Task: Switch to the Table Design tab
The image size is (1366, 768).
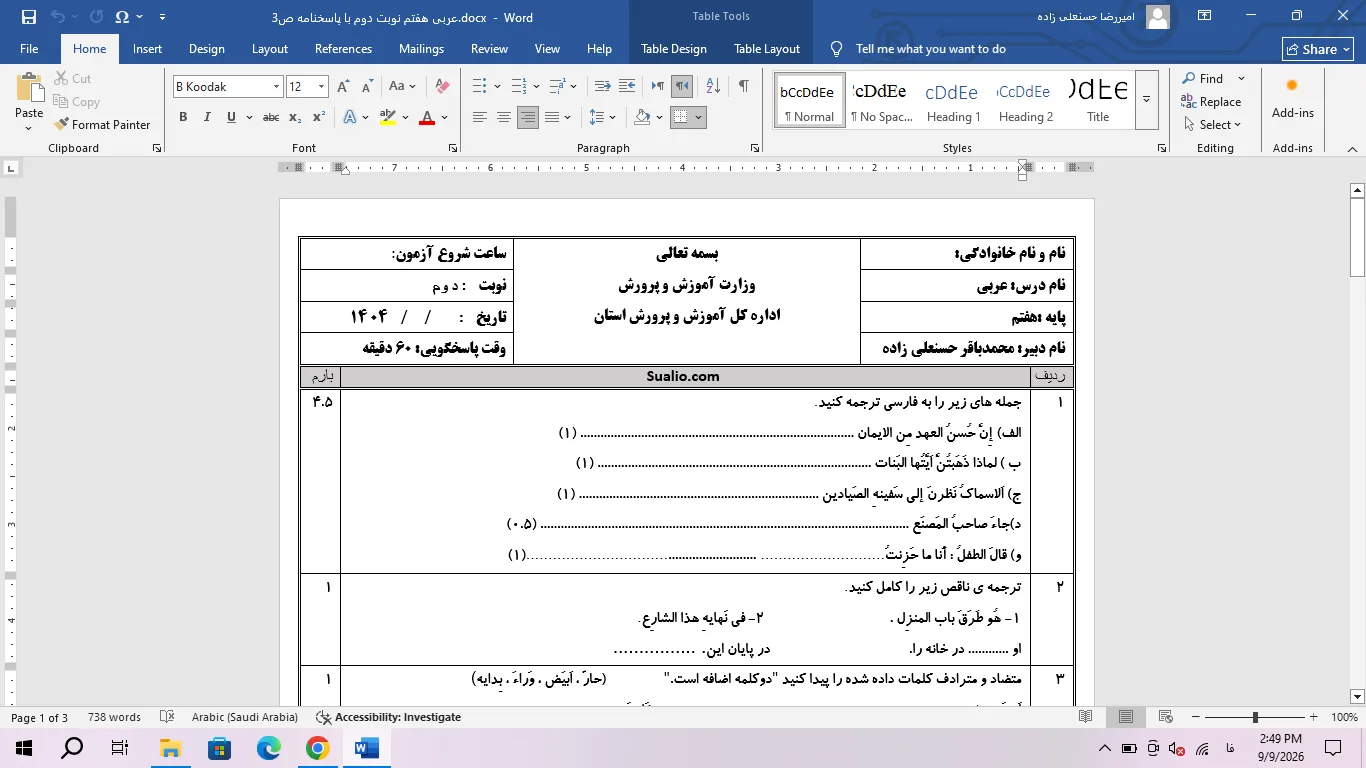Action: tap(674, 49)
